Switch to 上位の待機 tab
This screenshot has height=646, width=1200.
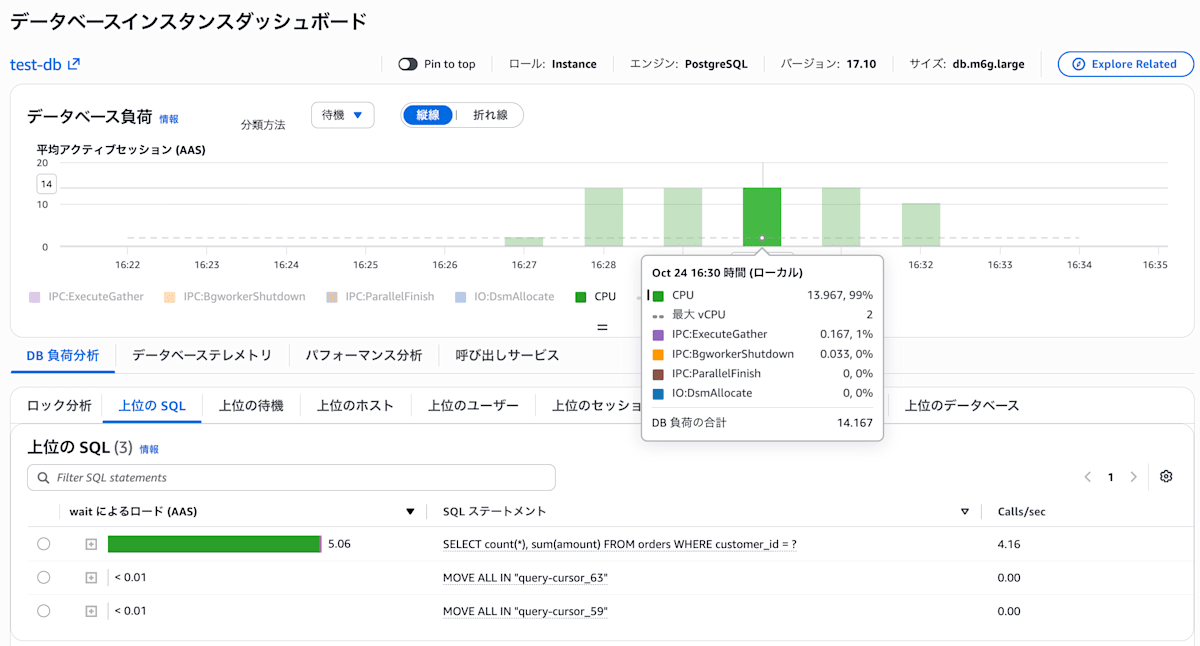click(x=251, y=406)
